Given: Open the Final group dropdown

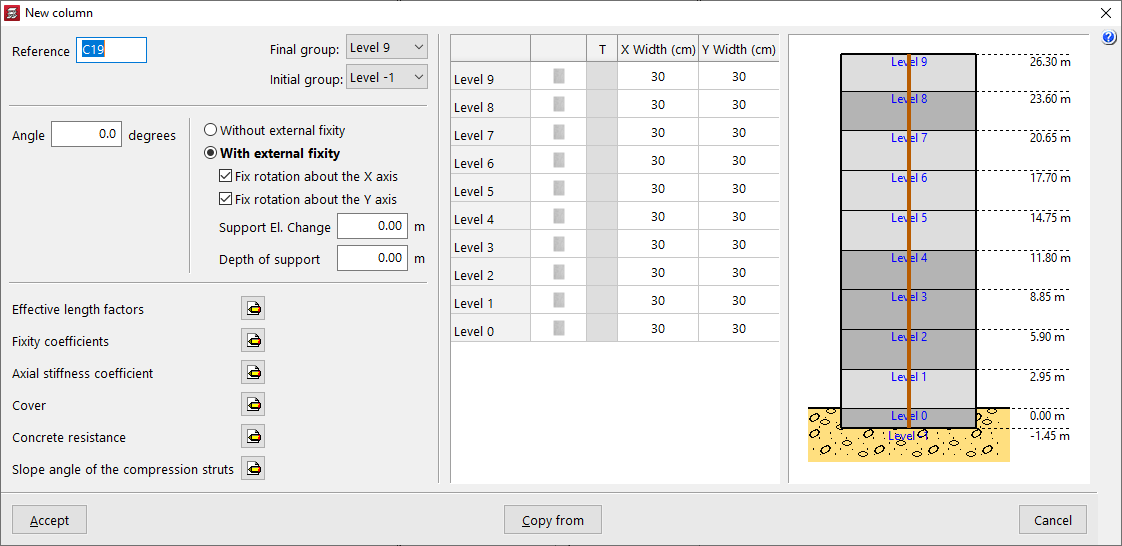Looking at the screenshot, I should (x=386, y=48).
